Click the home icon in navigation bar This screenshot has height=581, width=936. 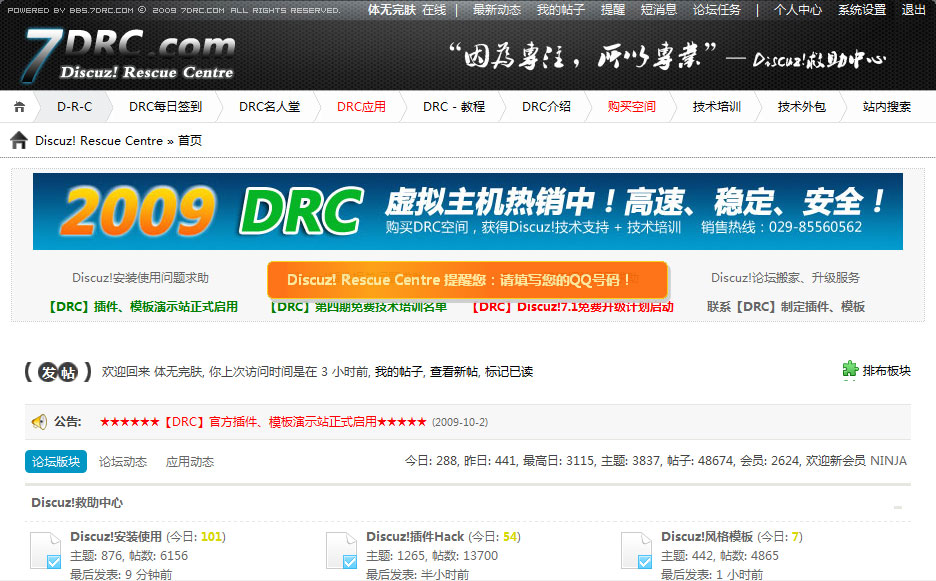pyautogui.click(x=20, y=107)
